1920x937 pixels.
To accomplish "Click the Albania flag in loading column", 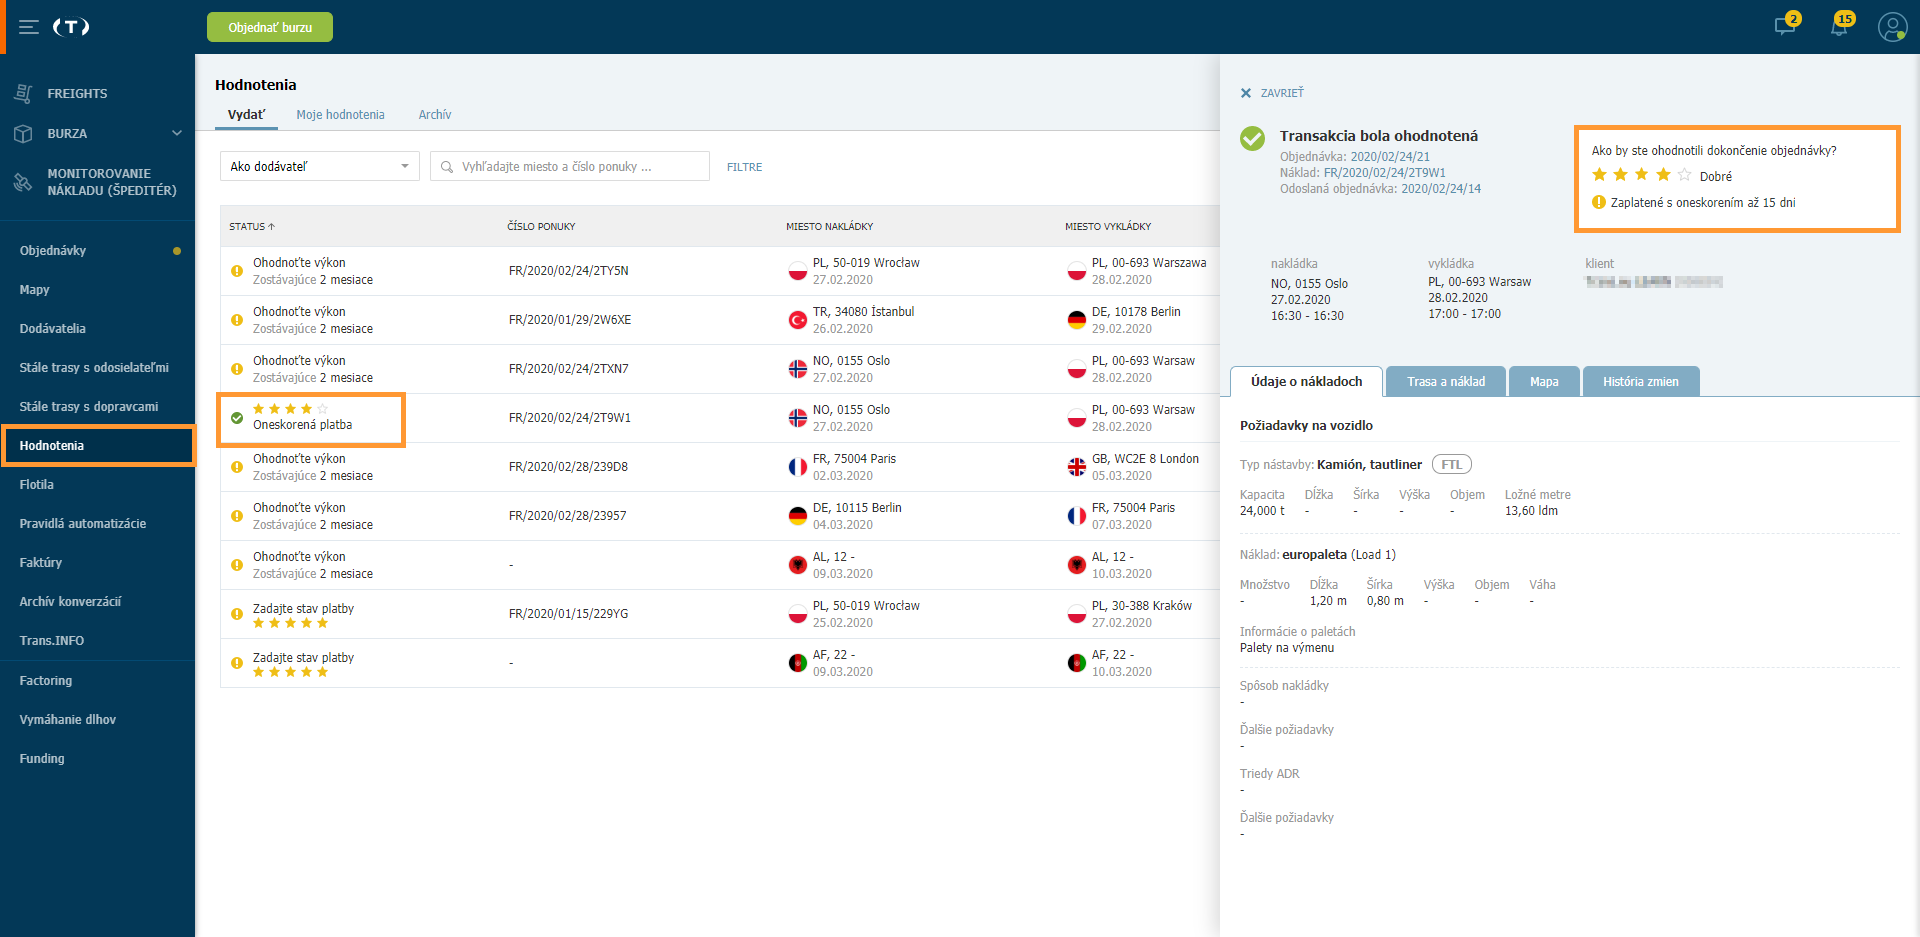I will tap(798, 565).
